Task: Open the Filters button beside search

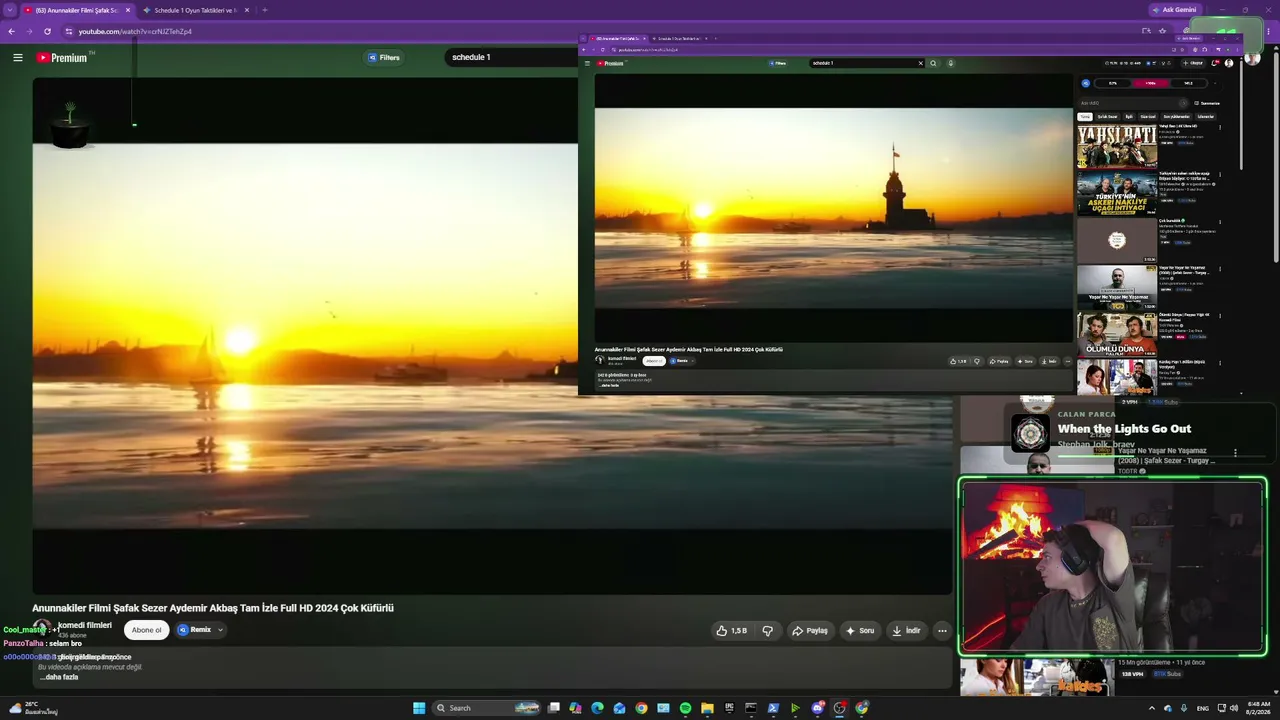Action: click(383, 57)
